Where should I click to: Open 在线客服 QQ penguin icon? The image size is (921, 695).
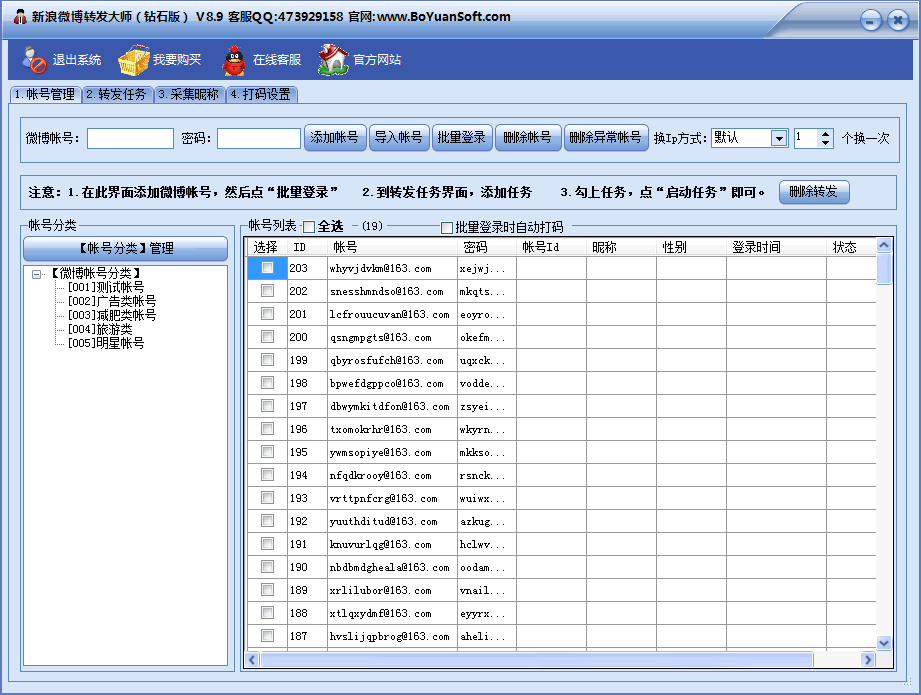[234, 60]
